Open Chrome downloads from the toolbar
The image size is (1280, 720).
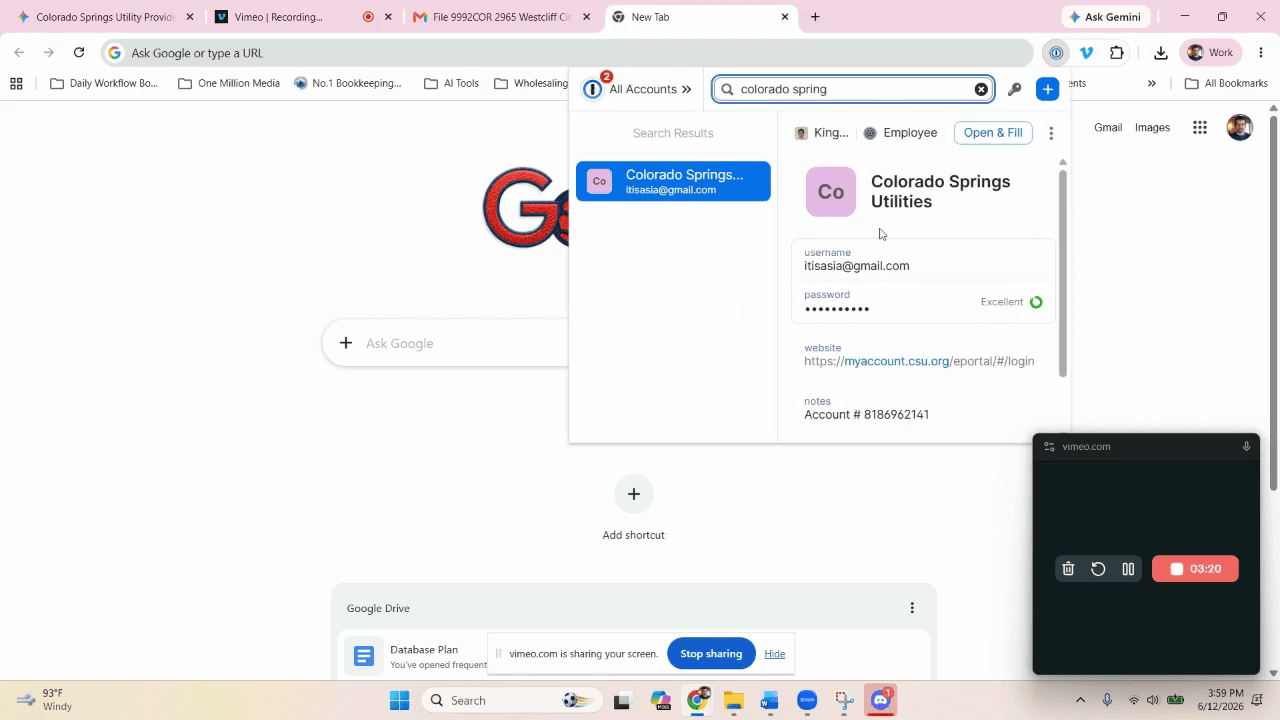(1160, 53)
